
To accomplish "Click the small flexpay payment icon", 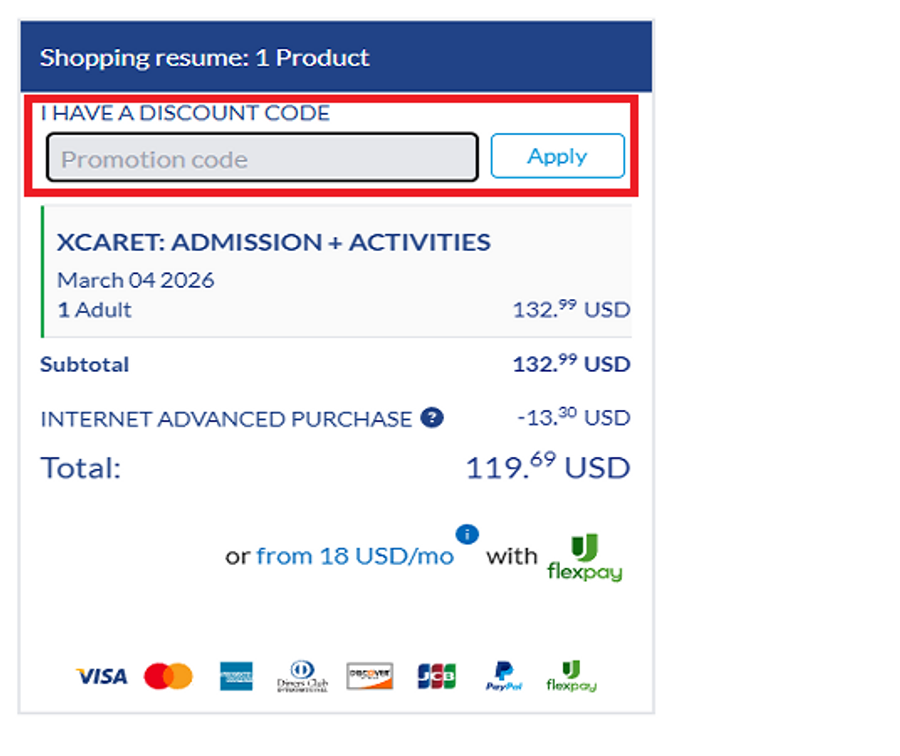I will click(x=571, y=677).
